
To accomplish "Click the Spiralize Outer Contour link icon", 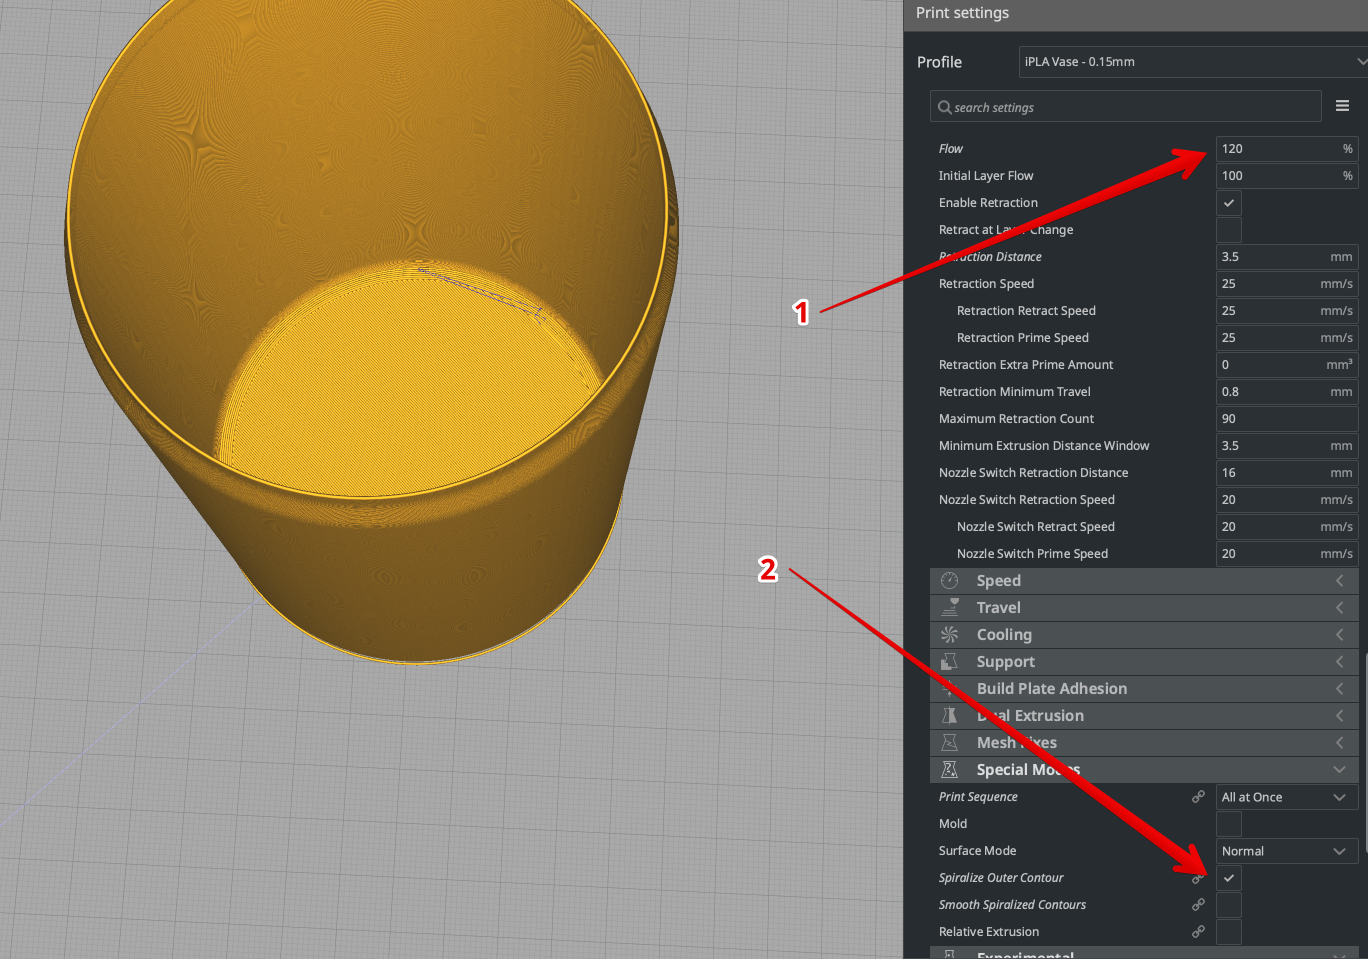I will [1197, 877].
